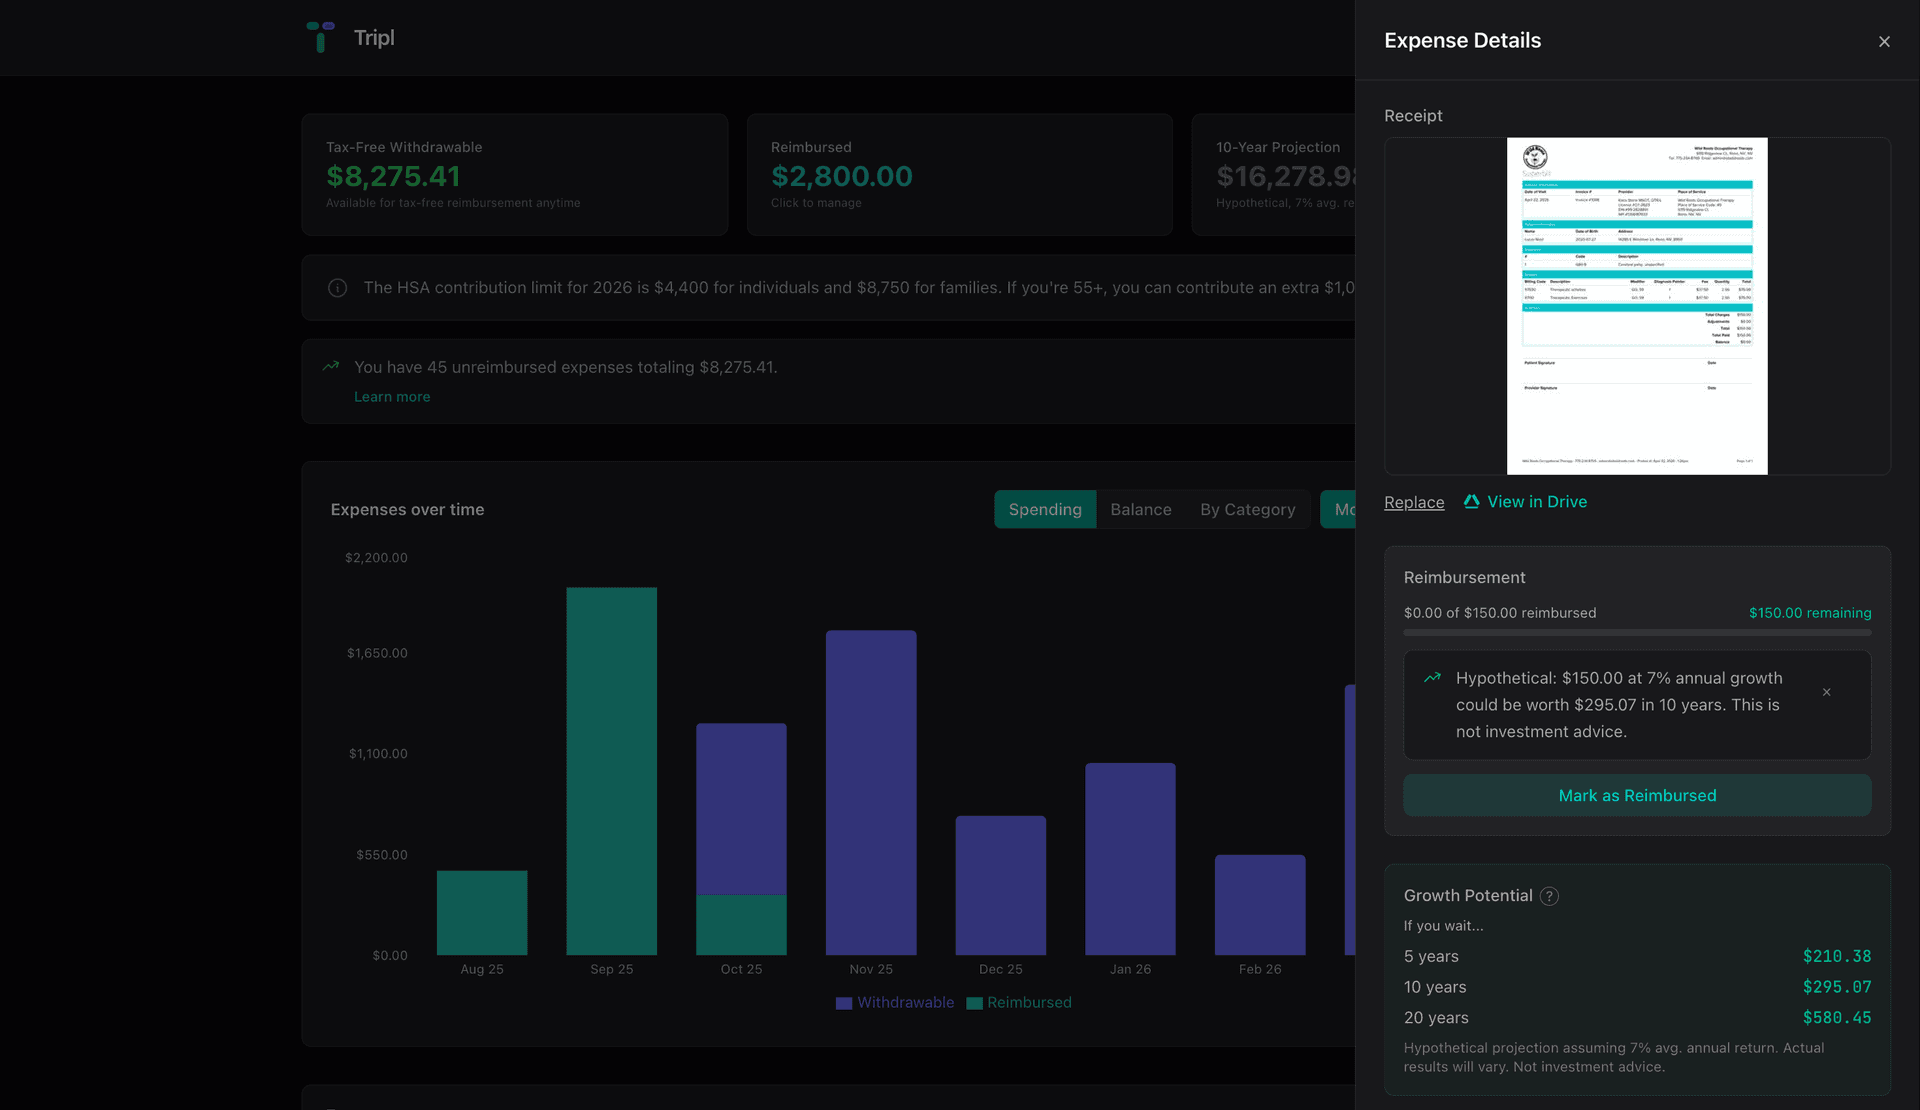Click the Oct 25 withdrawable bar segment

point(741,808)
